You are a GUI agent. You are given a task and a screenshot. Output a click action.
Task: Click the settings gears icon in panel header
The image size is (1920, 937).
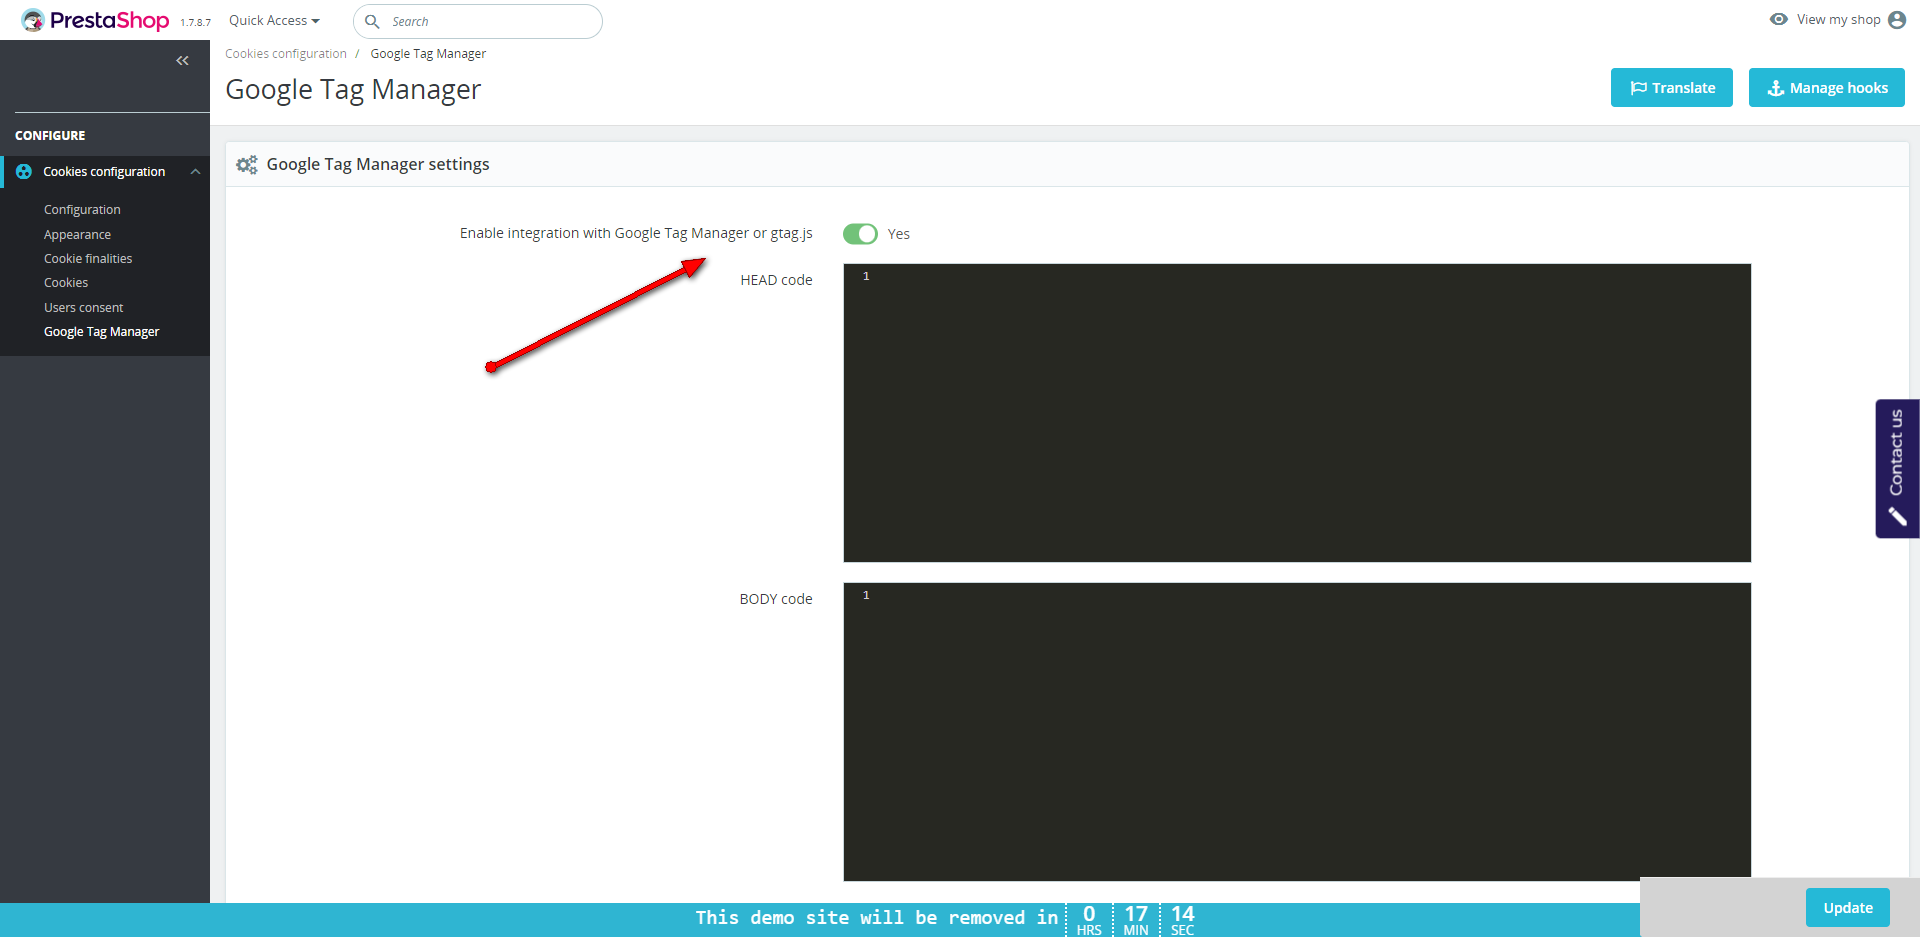[247, 164]
